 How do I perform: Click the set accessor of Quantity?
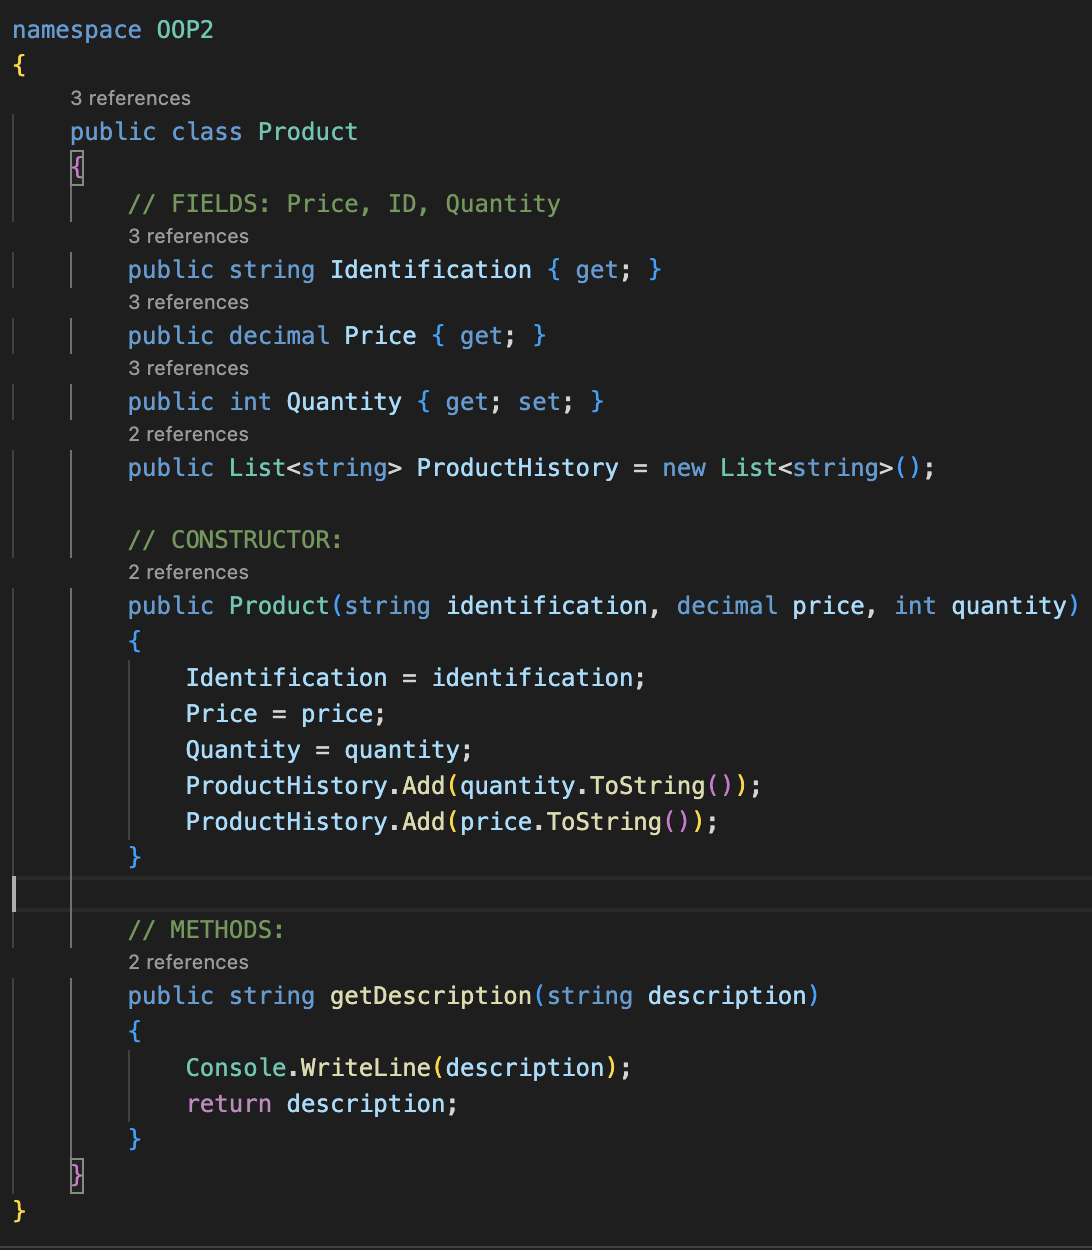[x=540, y=401]
